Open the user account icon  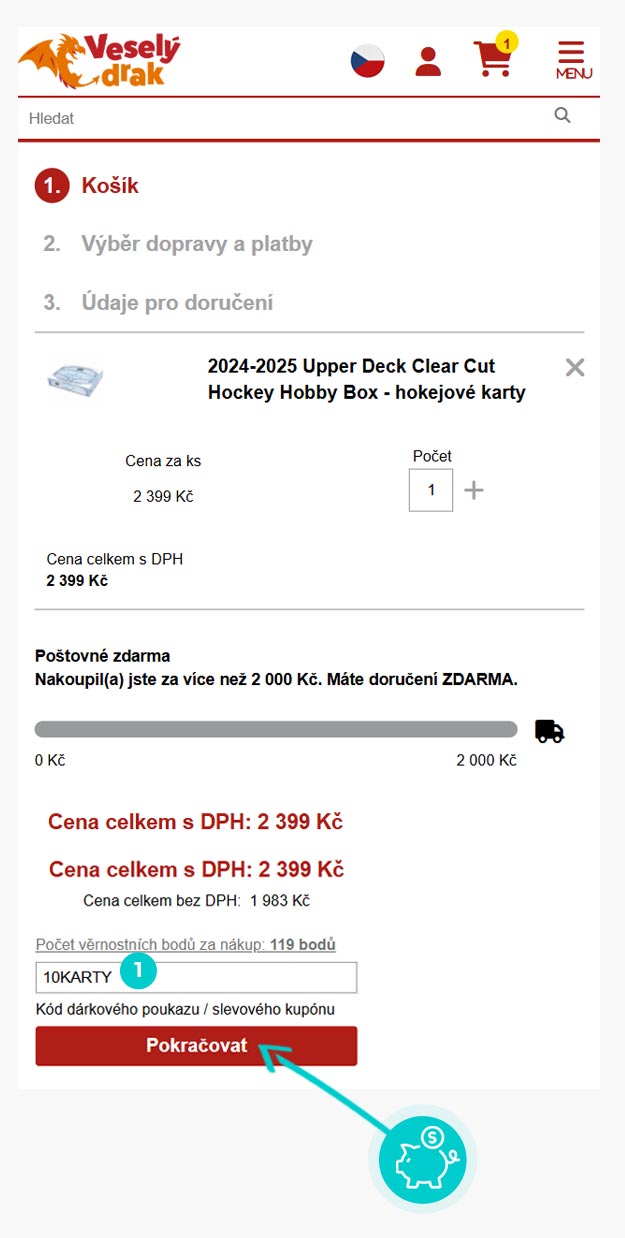click(x=428, y=61)
